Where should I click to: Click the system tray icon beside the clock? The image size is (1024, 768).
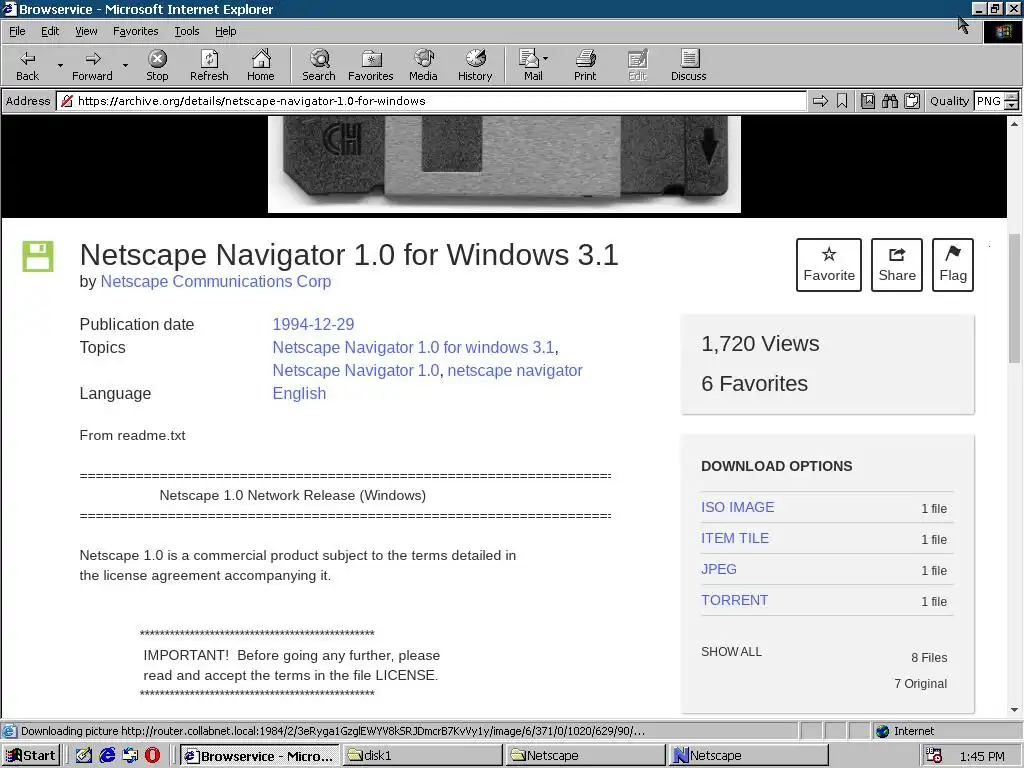point(934,756)
